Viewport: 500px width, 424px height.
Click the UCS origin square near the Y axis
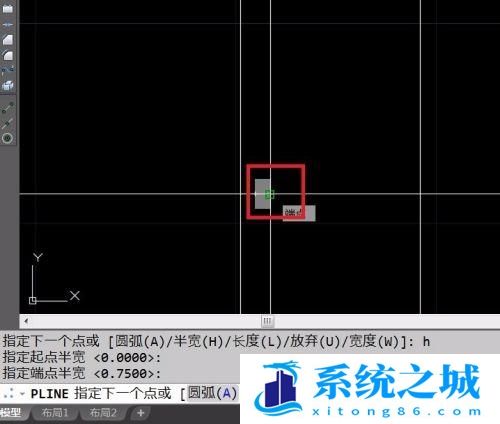click(32, 301)
